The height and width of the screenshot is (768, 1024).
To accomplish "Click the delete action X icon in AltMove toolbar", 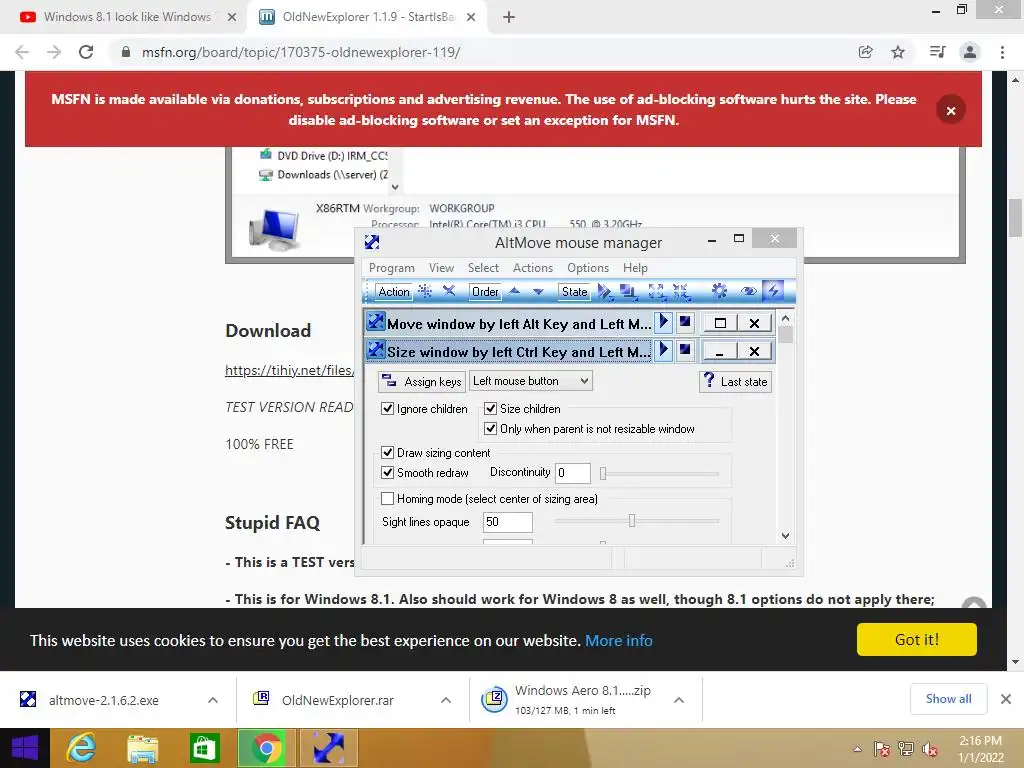I will click(449, 291).
